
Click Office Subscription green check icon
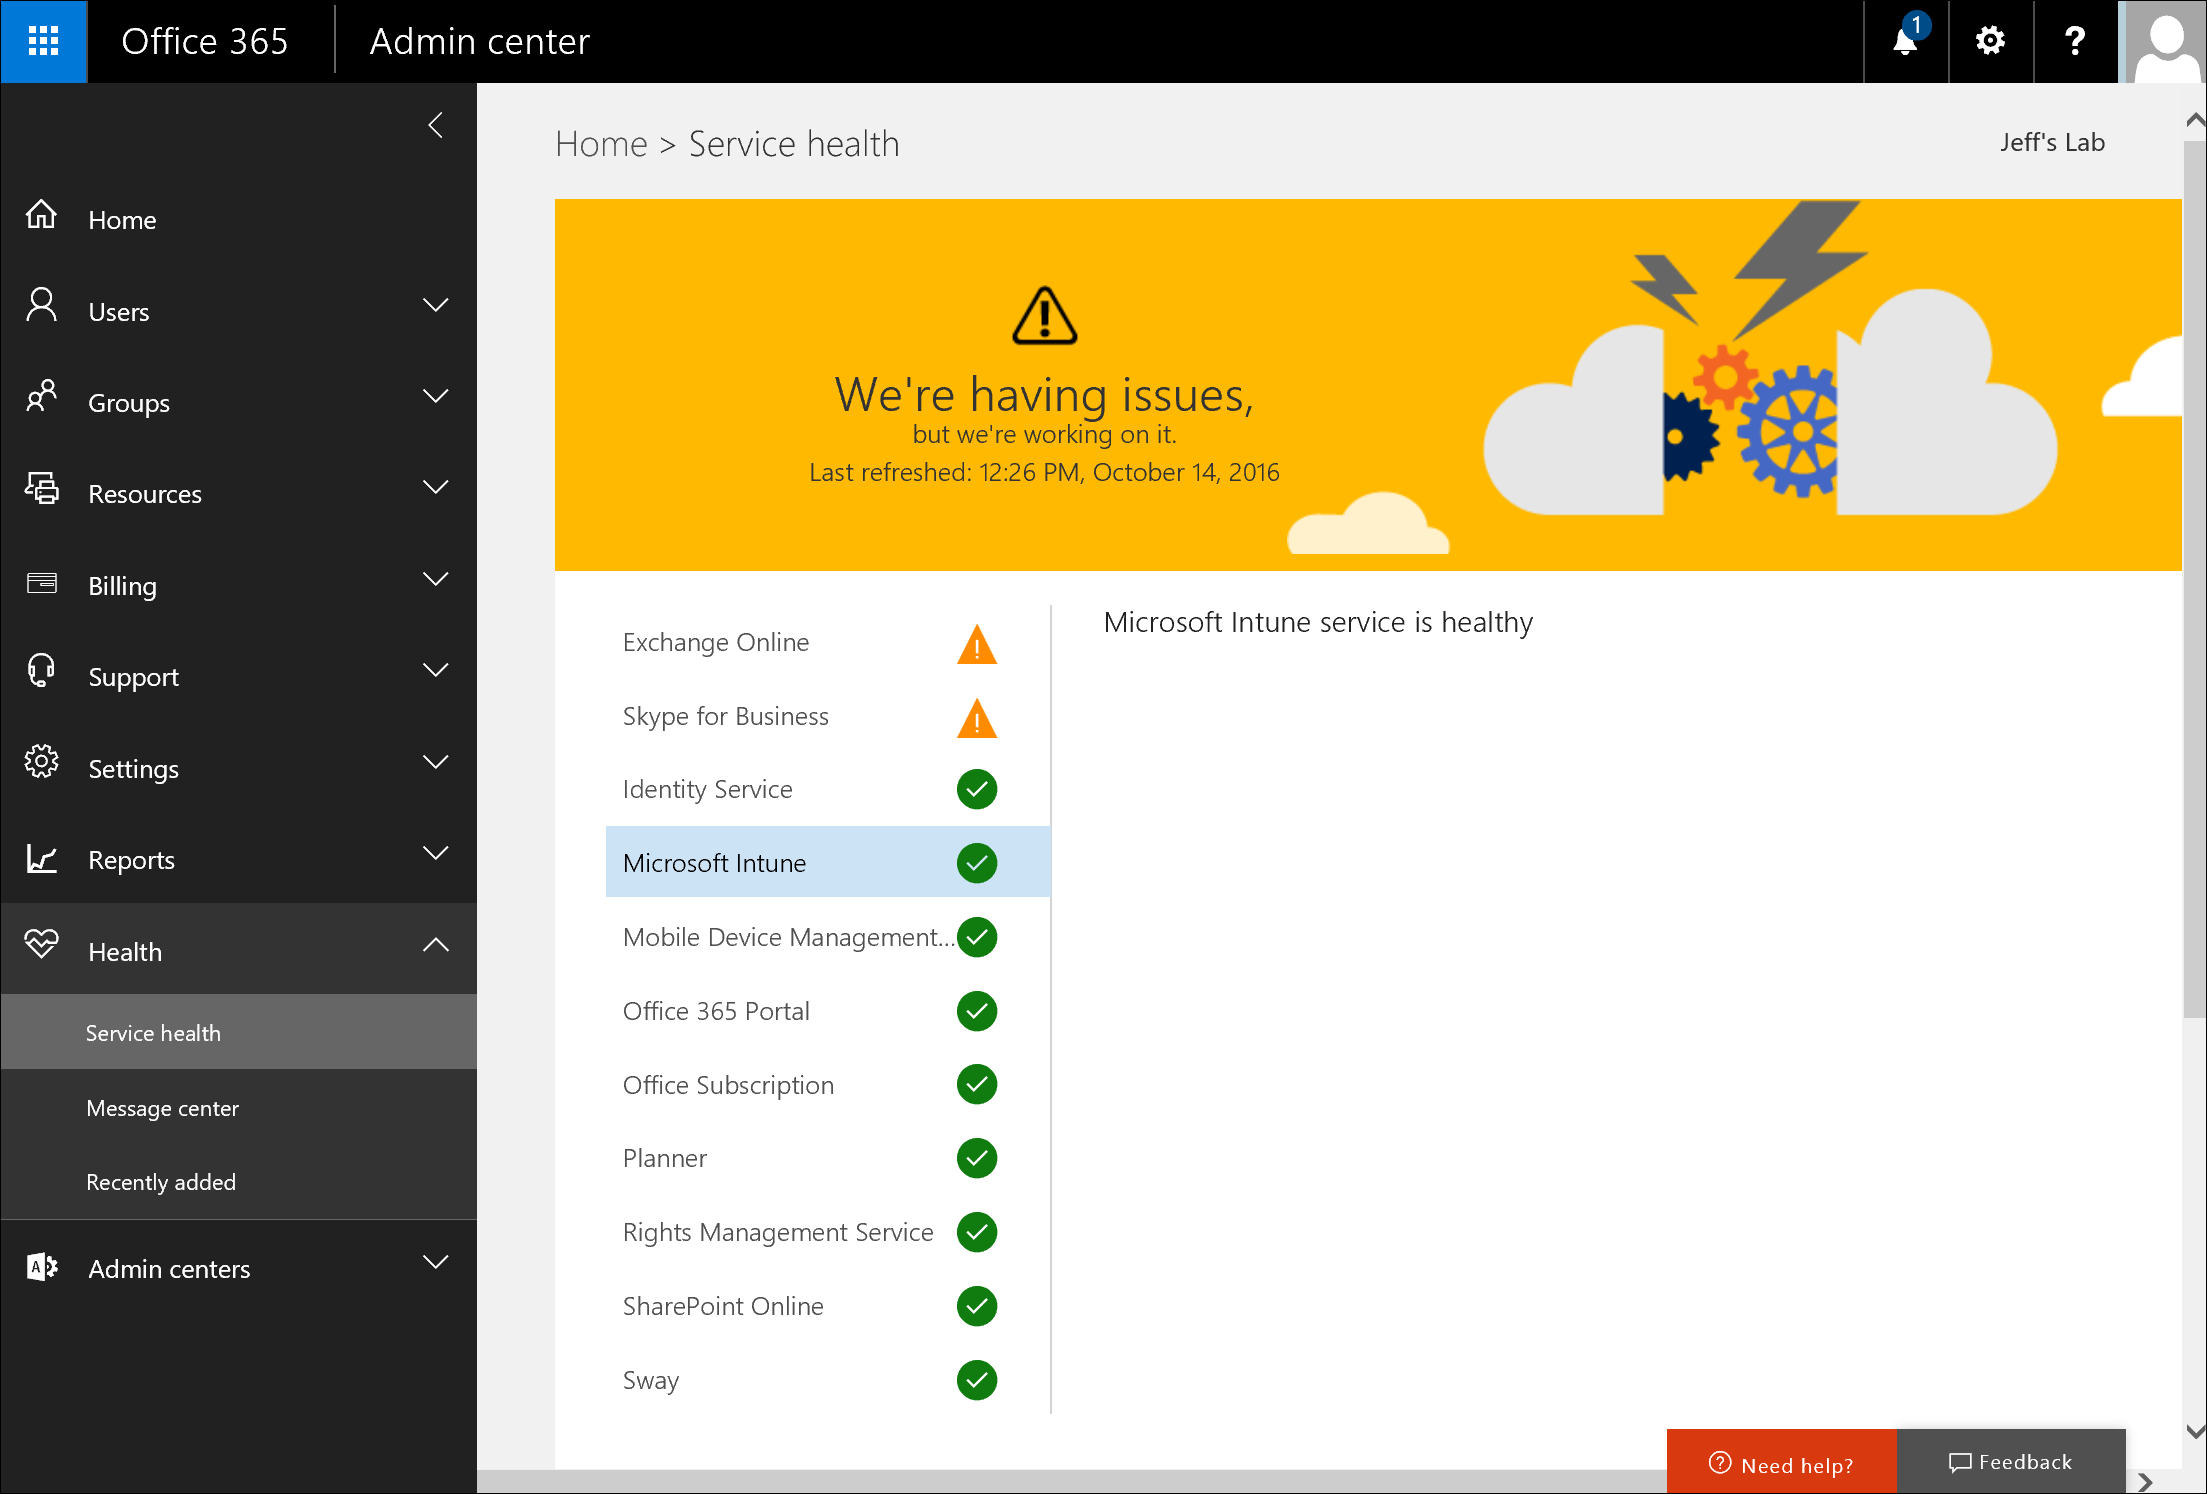(977, 1084)
